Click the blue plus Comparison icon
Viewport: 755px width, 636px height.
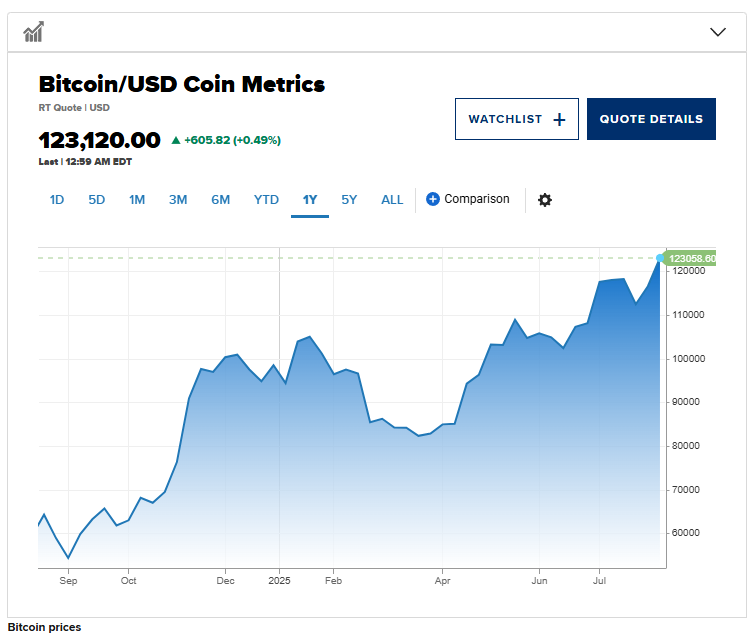(x=432, y=199)
